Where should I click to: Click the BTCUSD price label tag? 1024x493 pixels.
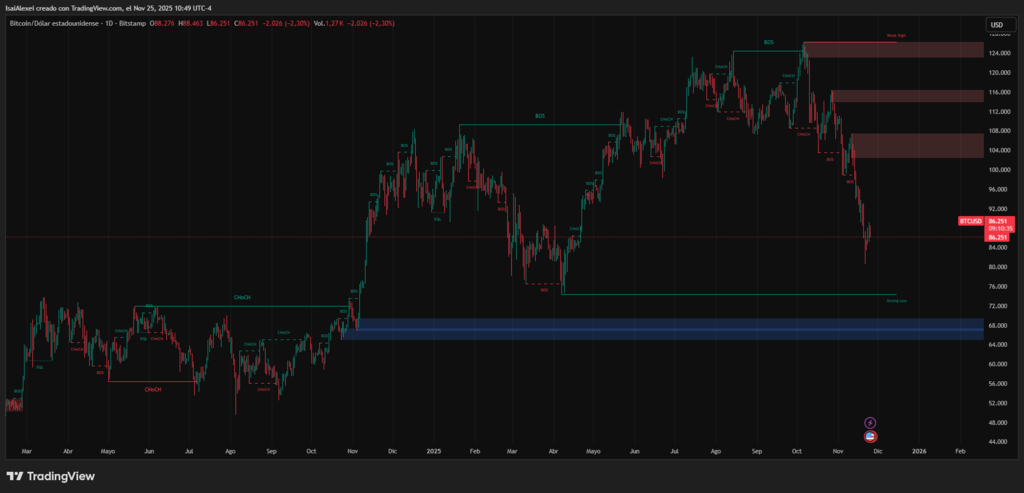click(970, 220)
